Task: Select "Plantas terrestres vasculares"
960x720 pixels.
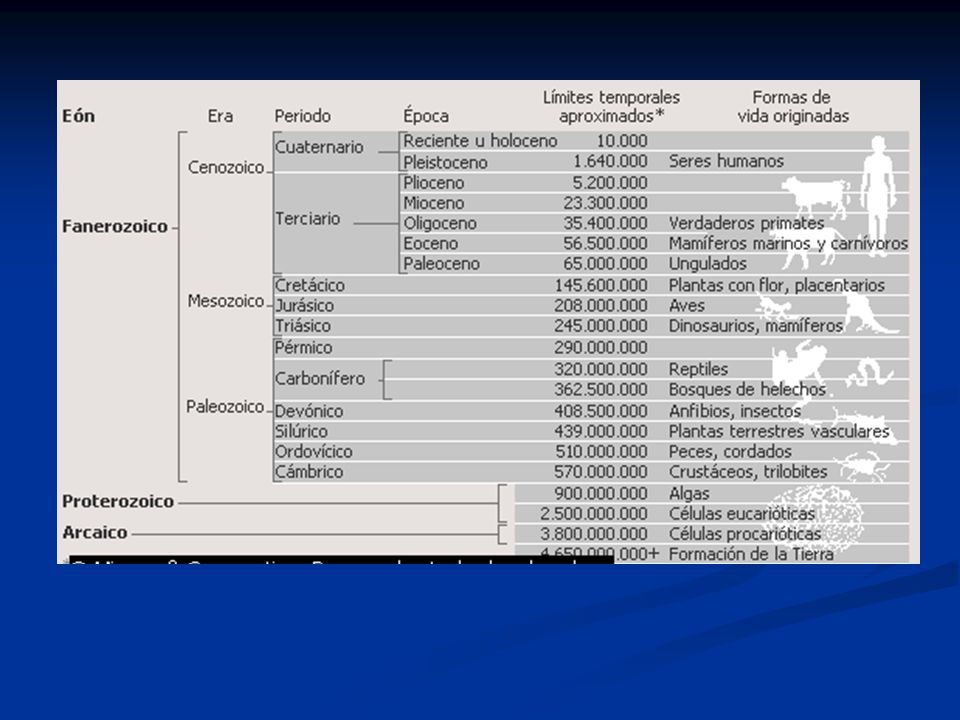Action: pos(779,431)
